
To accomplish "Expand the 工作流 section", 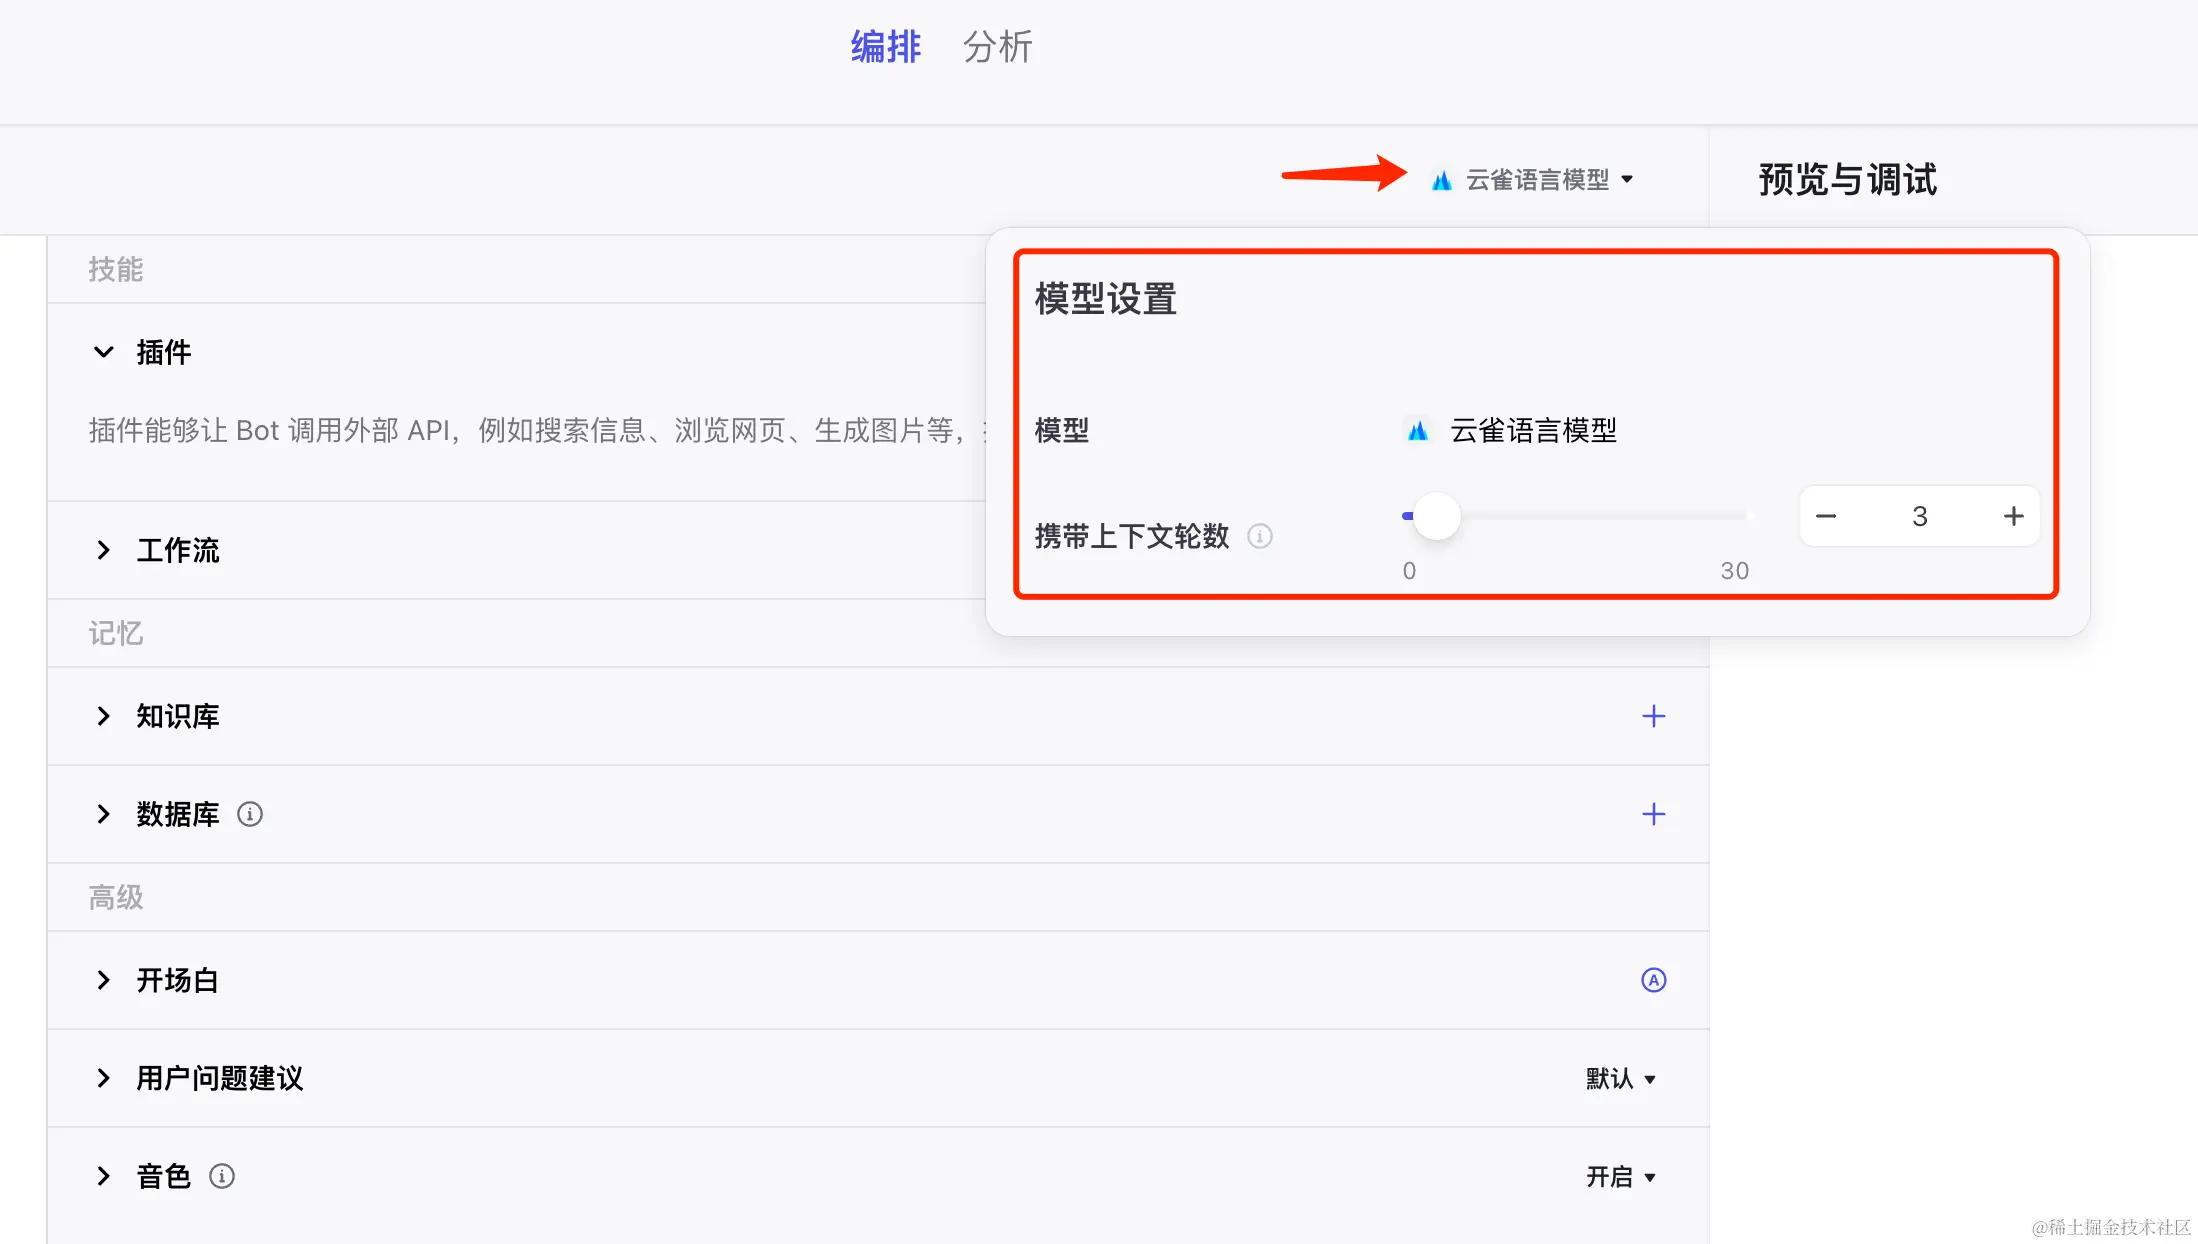I will click(x=103, y=550).
